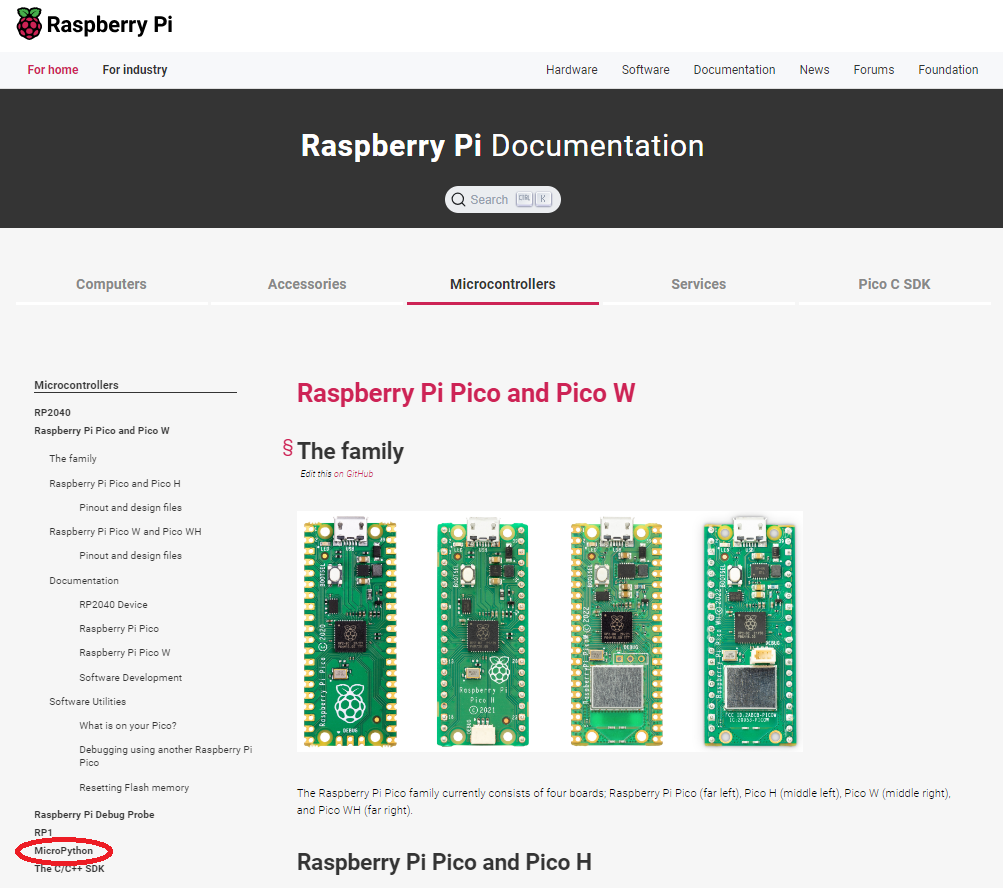The image size is (1003, 888).
Task: Switch to the Computers tab
Action: tap(111, 284)
